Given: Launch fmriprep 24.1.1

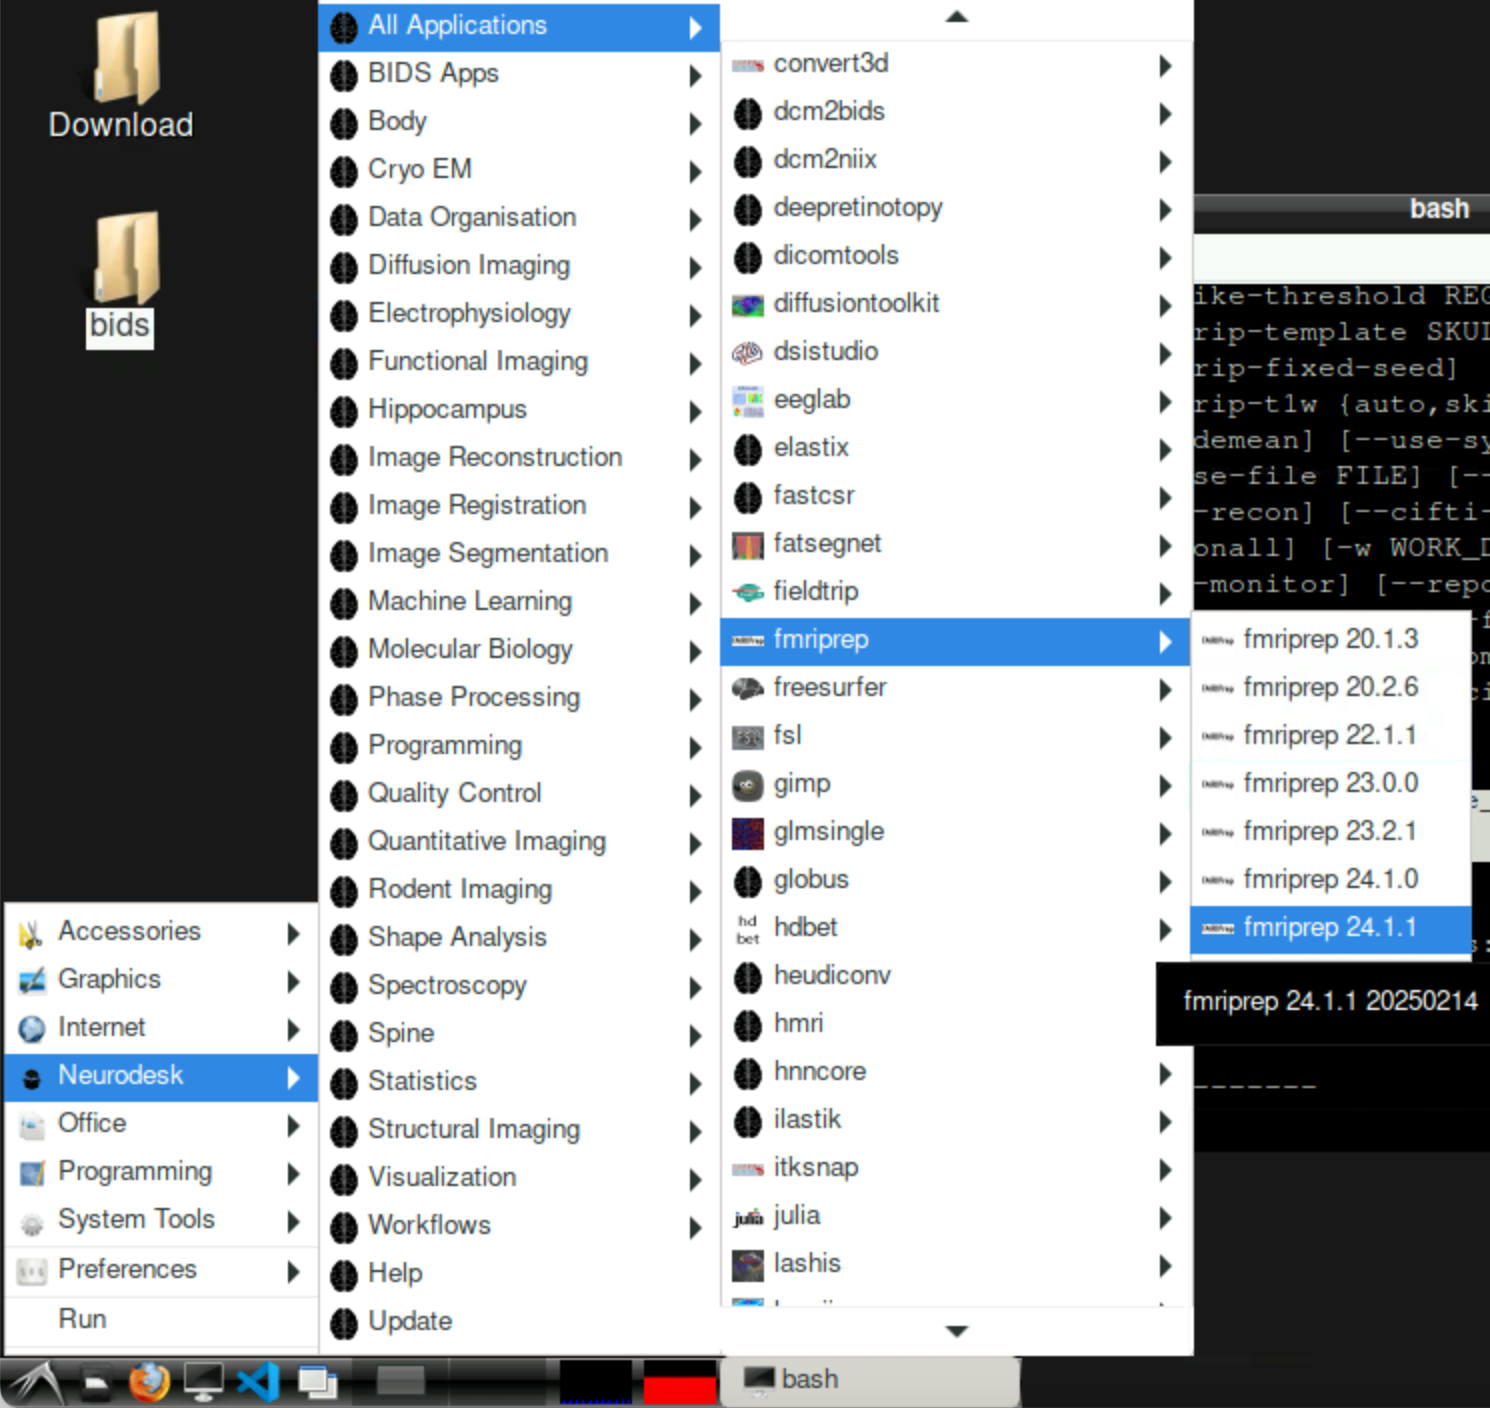Looking at the screenshot, I should (1330, 929).
